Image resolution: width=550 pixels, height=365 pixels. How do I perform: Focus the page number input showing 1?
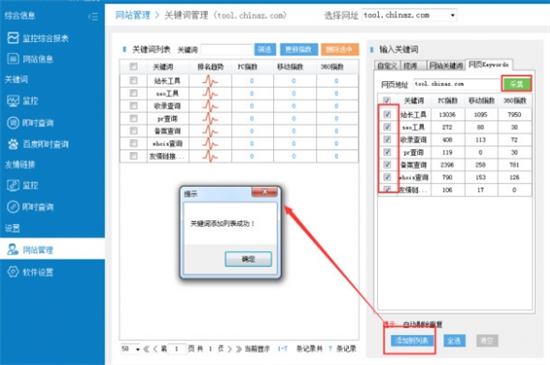tap(176, 349)
